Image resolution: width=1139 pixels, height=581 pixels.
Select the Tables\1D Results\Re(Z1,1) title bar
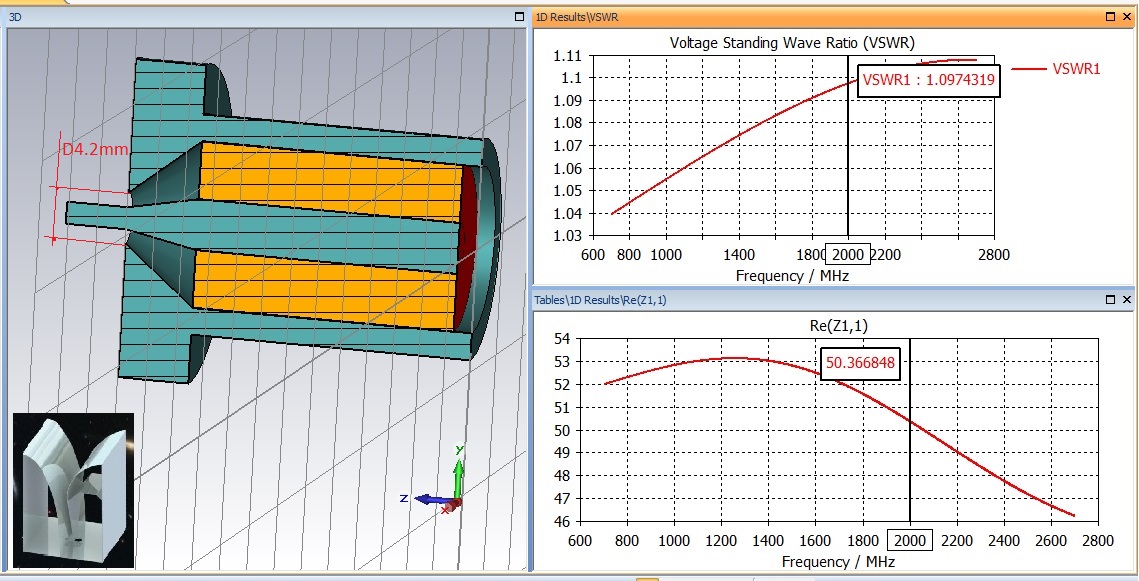click(x=834, y=299)
